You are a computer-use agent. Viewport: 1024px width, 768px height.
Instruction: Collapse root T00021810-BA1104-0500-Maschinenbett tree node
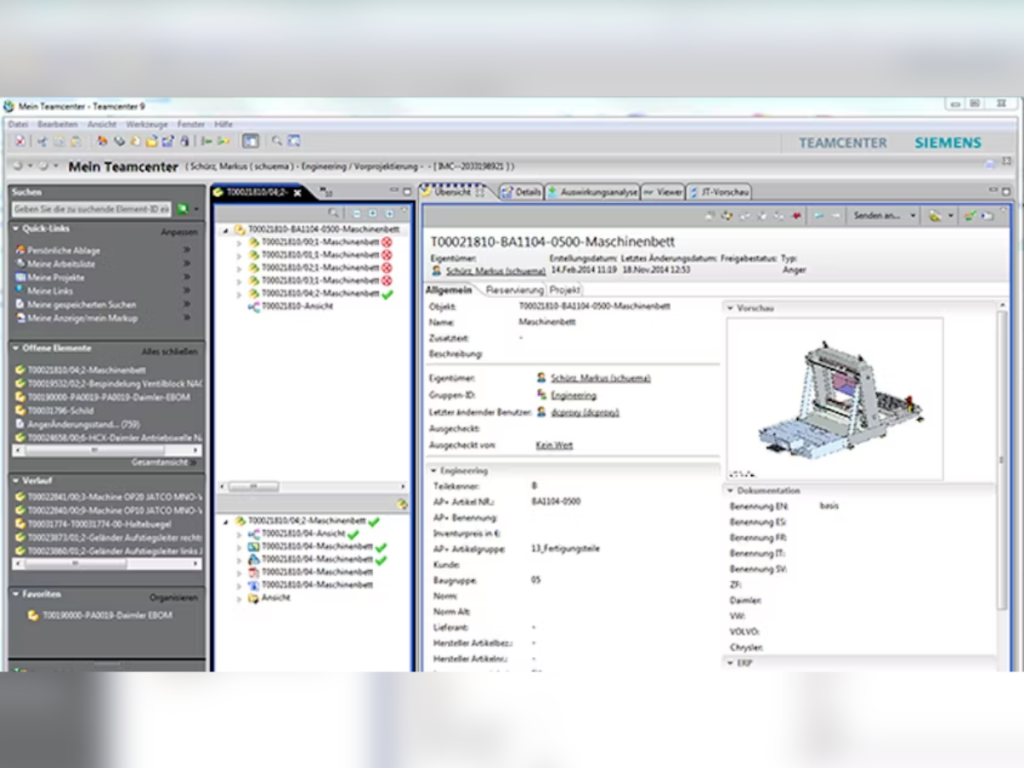click(226, 230)
